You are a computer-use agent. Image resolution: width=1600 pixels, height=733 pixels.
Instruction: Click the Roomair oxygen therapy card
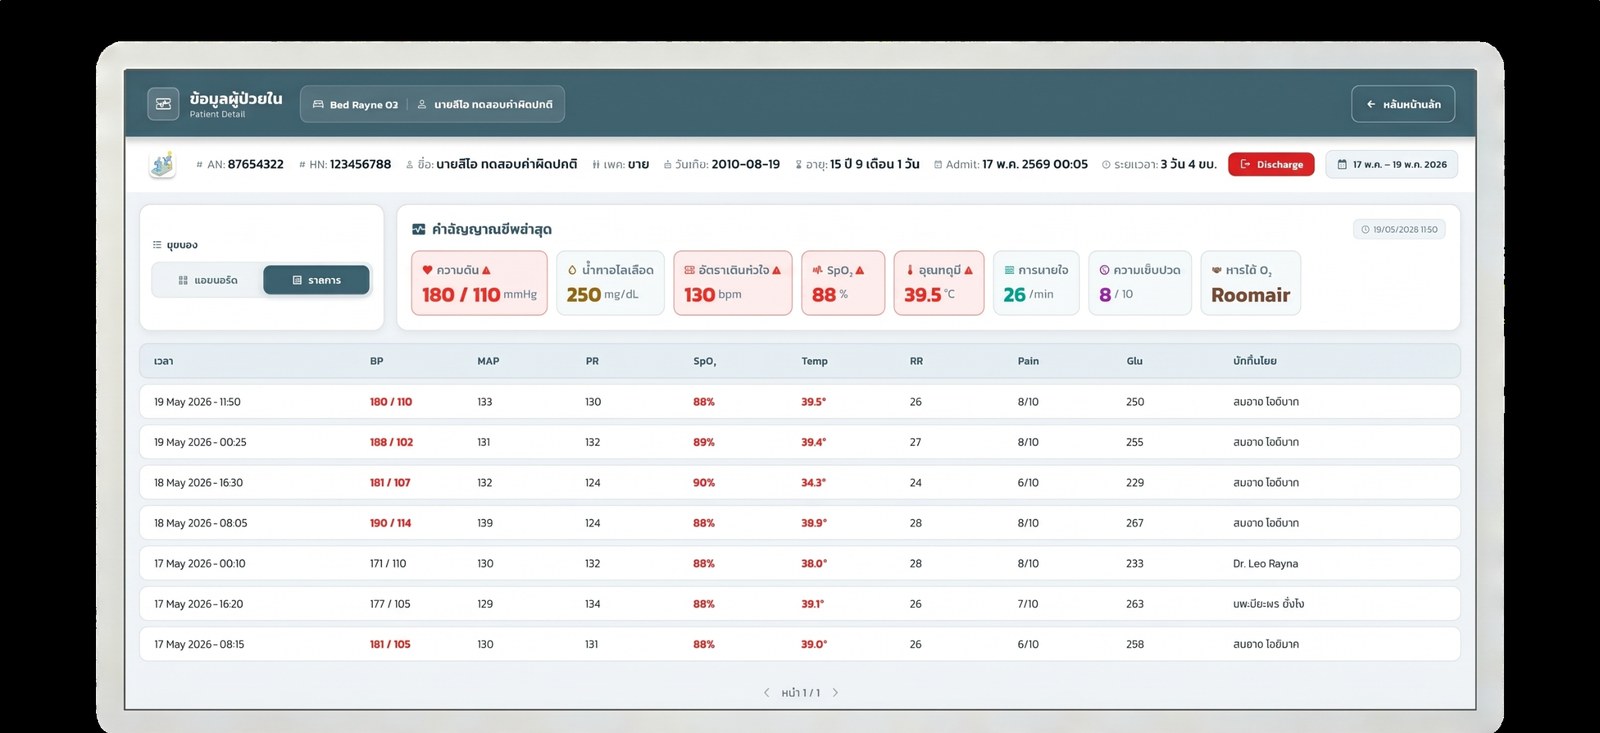coord(1250,283)
